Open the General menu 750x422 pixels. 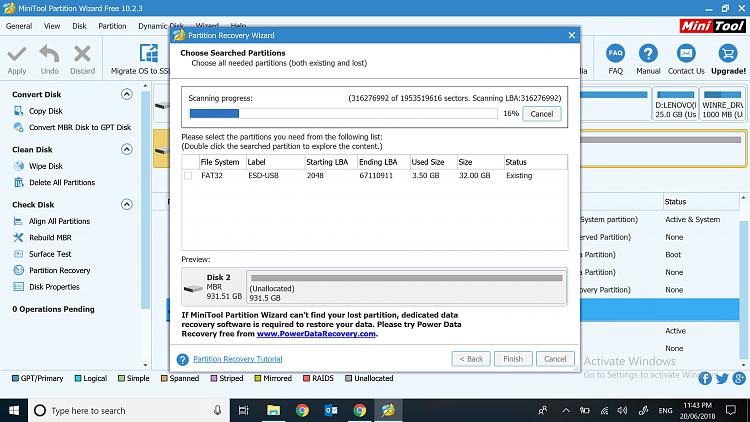click(x=19, y=26)
